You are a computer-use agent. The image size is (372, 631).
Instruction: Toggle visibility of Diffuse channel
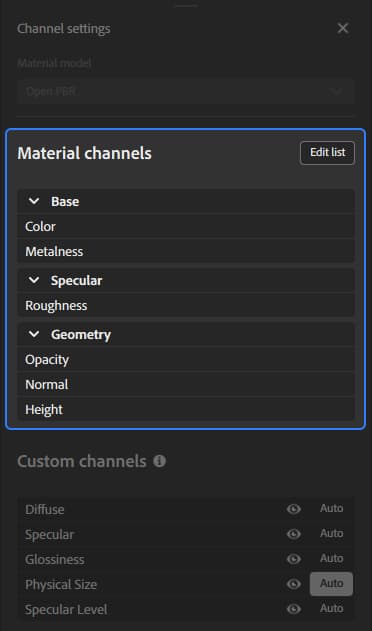pos(293,509)
